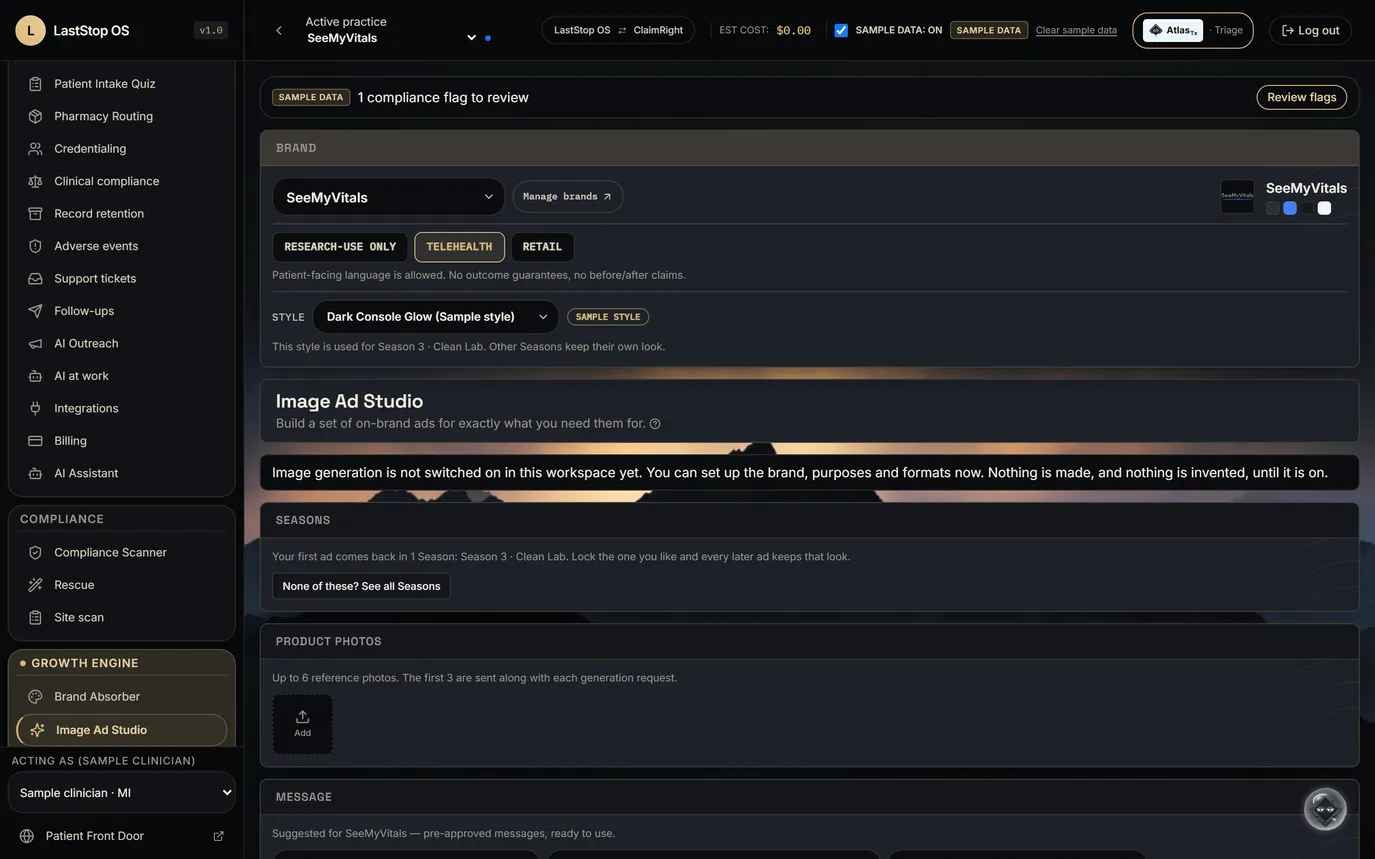Click the Record retention archive icon
The width and height of the screenshot is (1375, 859).
(35, 214)
